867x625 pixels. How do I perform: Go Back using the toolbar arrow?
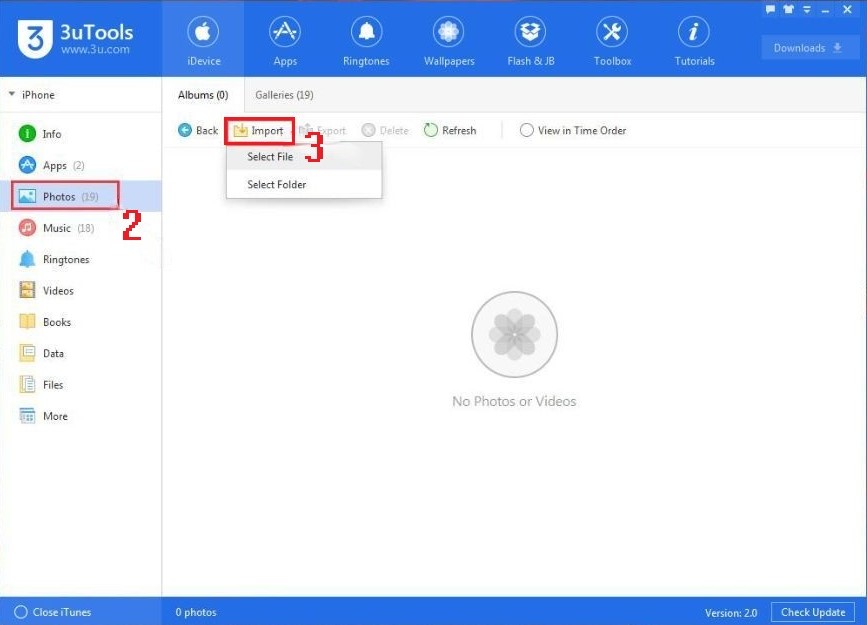[x=197, y=131]
